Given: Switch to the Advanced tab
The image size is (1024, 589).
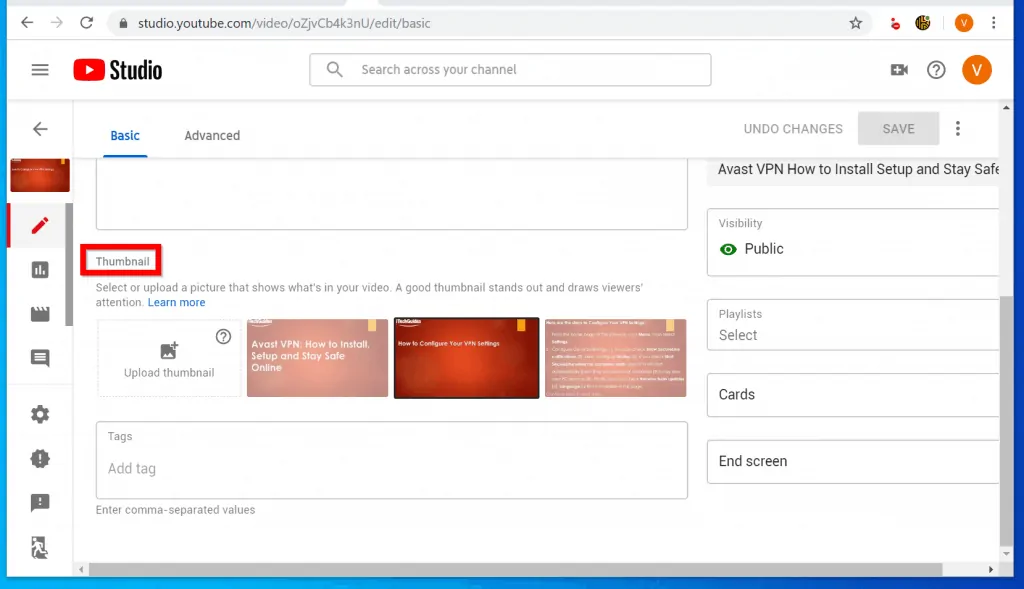Looking at the screenshot, I should coord(211,135).
